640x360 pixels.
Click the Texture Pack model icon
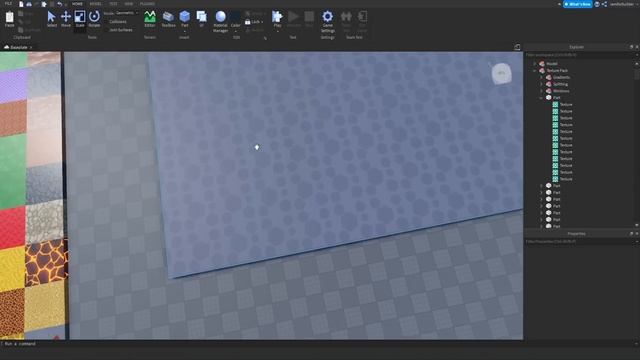[x=542, y=71]
